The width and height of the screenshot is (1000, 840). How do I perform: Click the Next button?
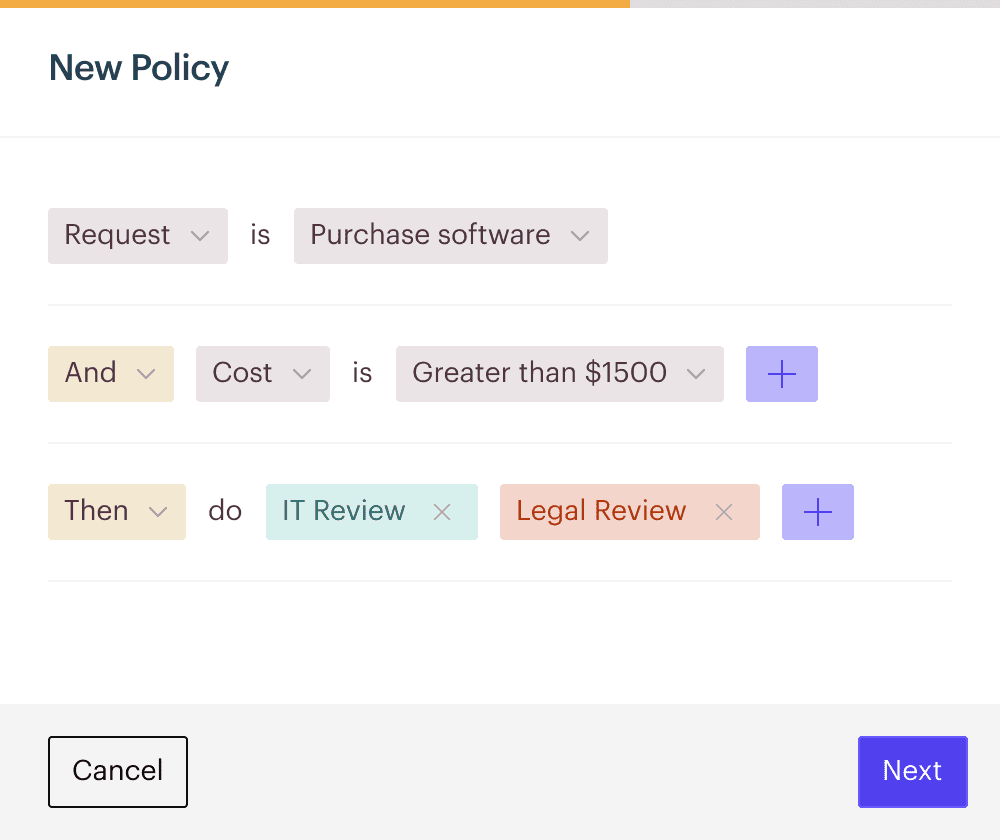click(x=913, y=772)
